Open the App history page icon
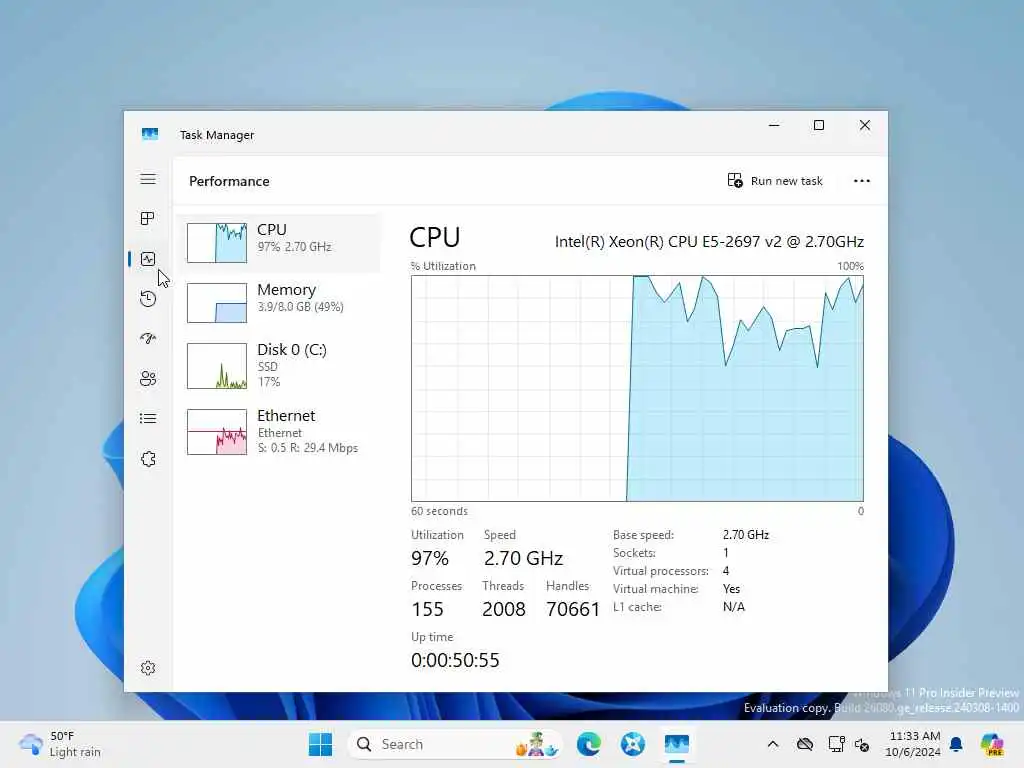The height and width of the screenshot is (768, 1024). pyautogui.click(x=148, y=298)
